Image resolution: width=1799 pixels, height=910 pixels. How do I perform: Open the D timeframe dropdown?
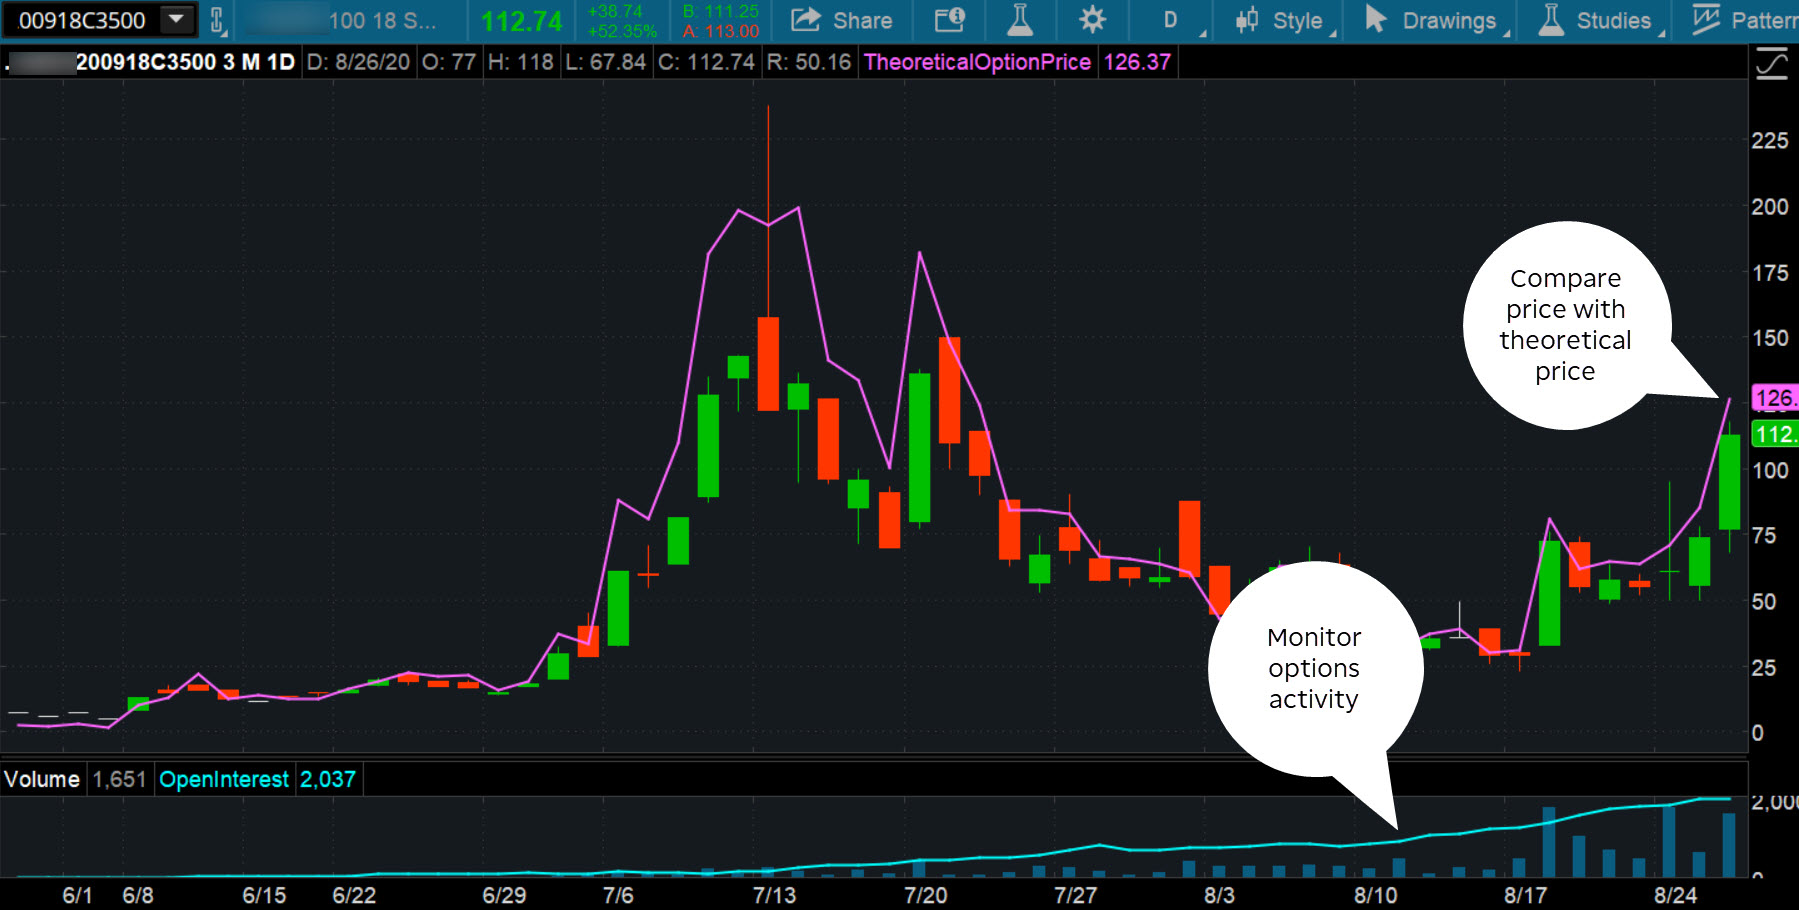tap(1171, 20)
